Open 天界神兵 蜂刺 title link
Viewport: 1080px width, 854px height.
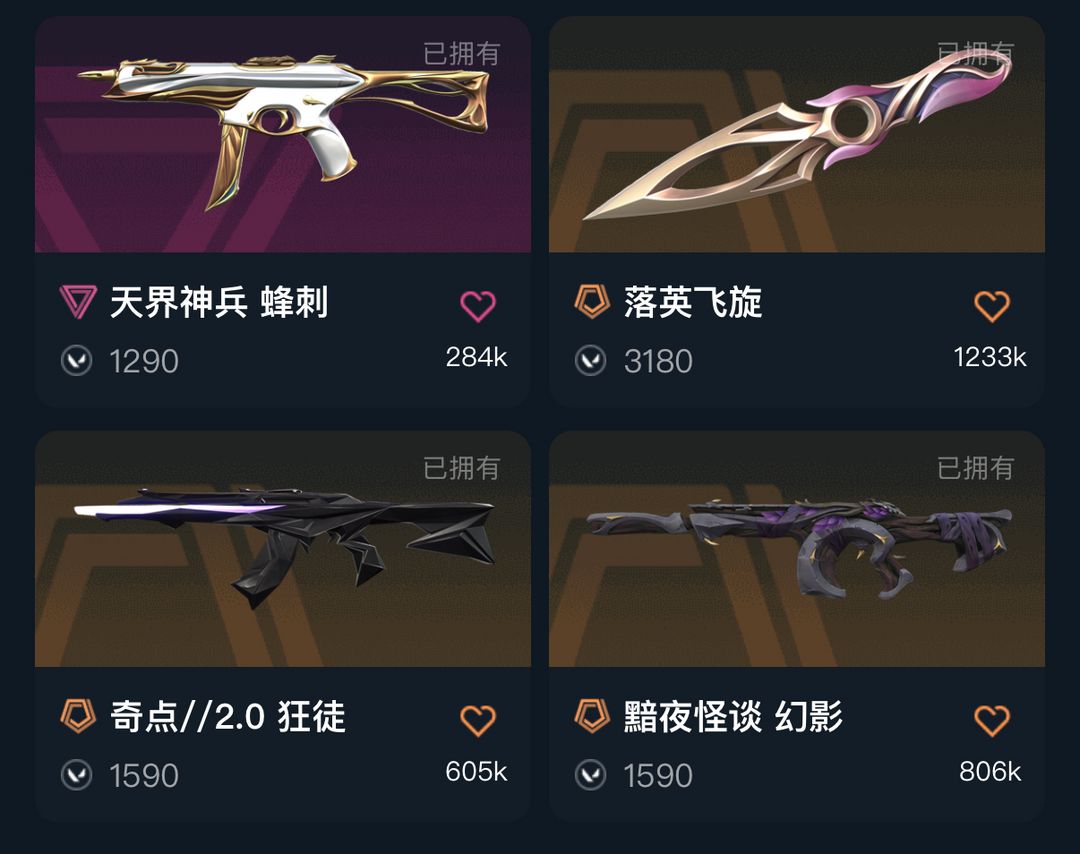[x=219, y=302]
